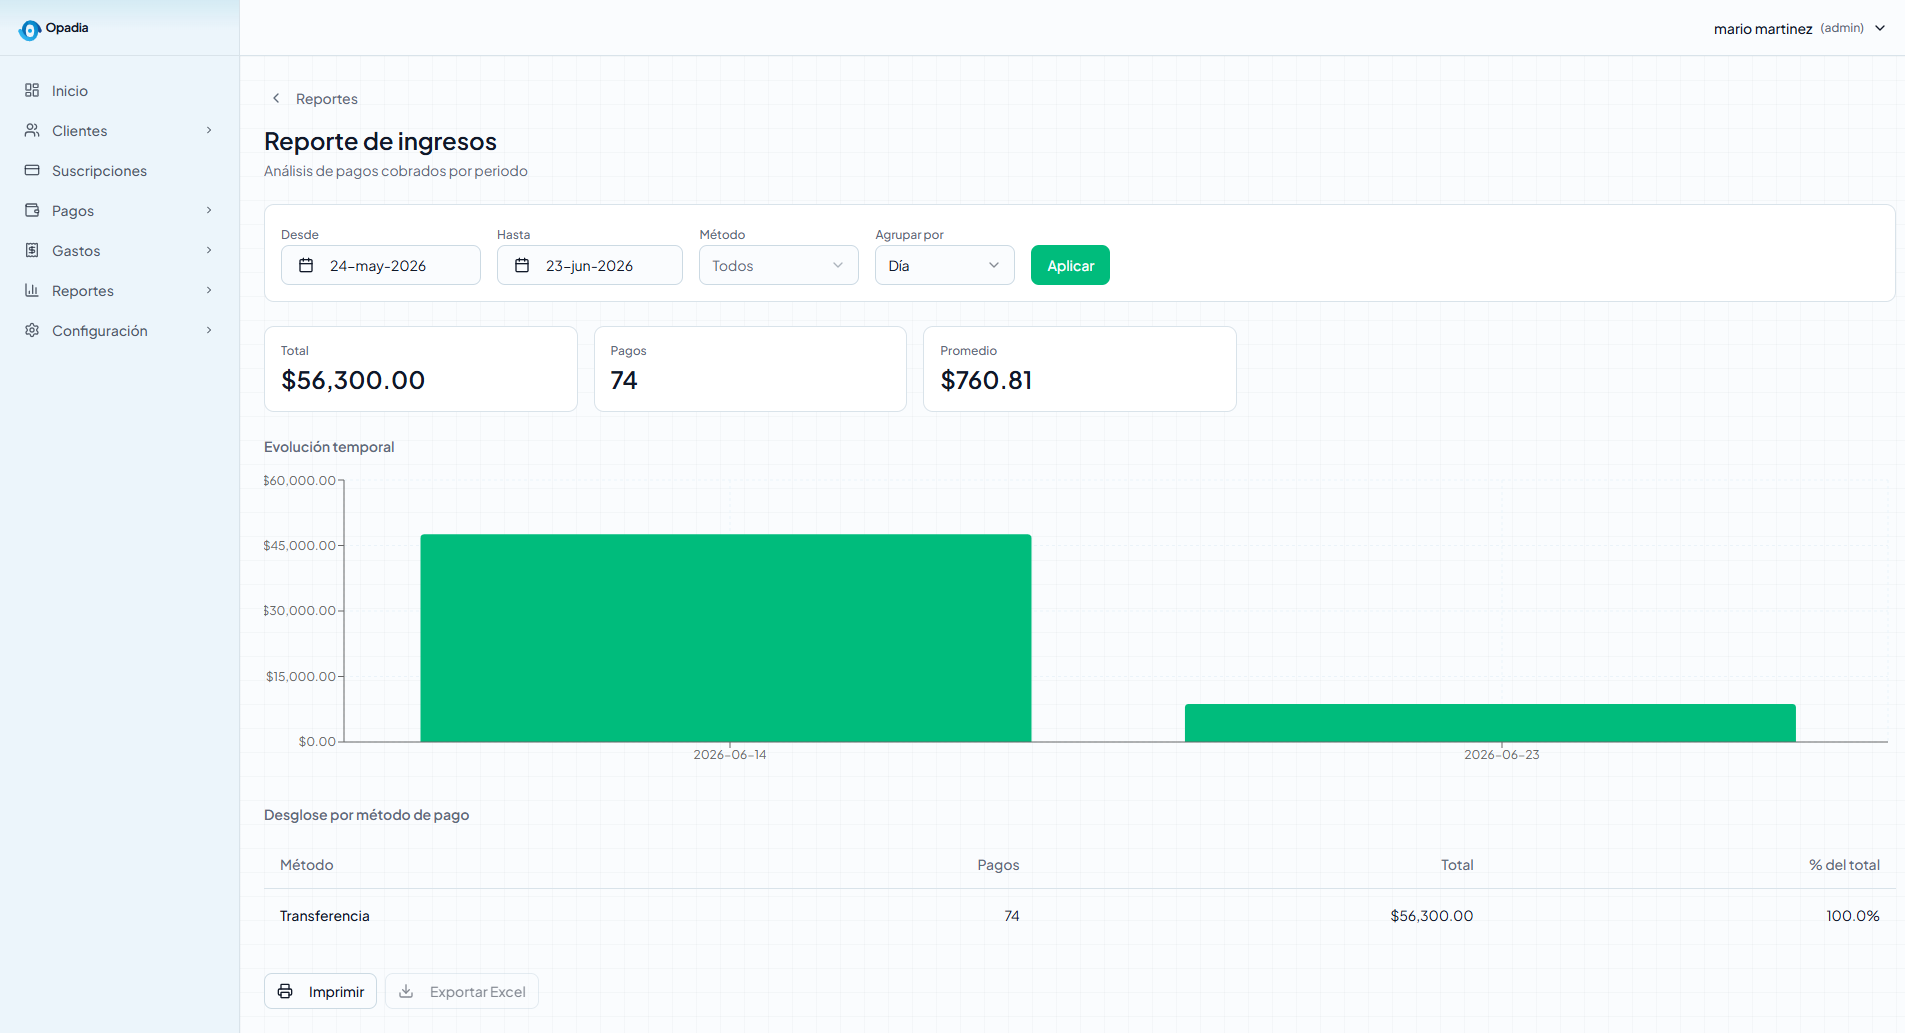Screen dimensions: 1905x1033
Task: Click the 2026-06-23 chart bar
Action: pos(1490,723)
